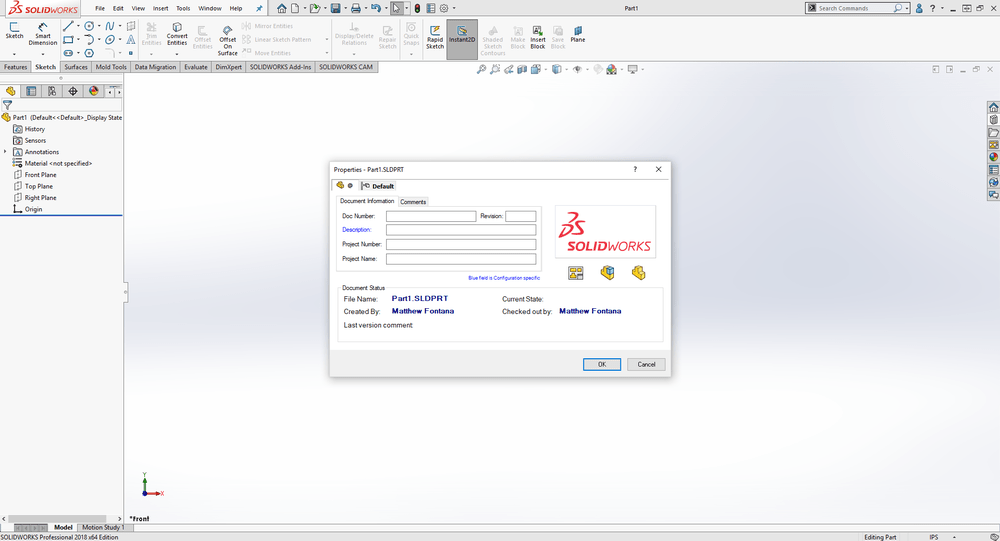The height and width of the screenshot is (541, 1000).
Task: Click the rebuild traffic light icon
Action: tap(417, 8)
